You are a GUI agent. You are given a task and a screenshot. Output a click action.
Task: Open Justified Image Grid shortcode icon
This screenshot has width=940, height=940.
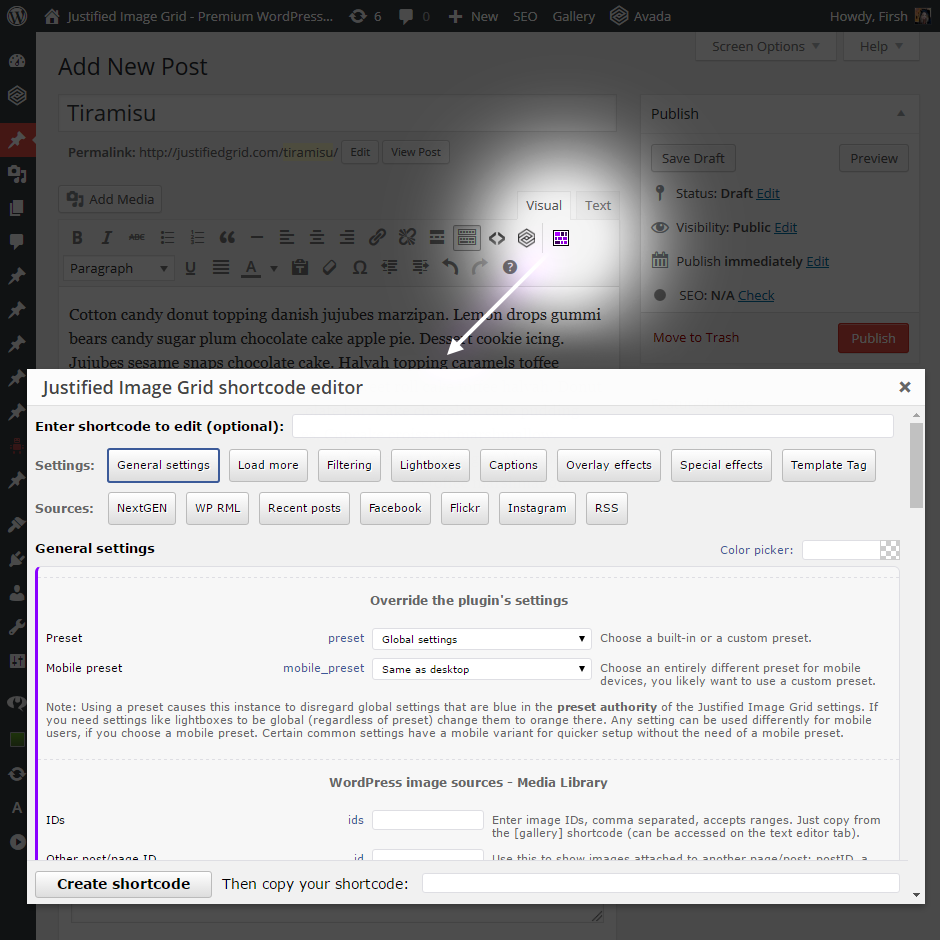[561, 238]
